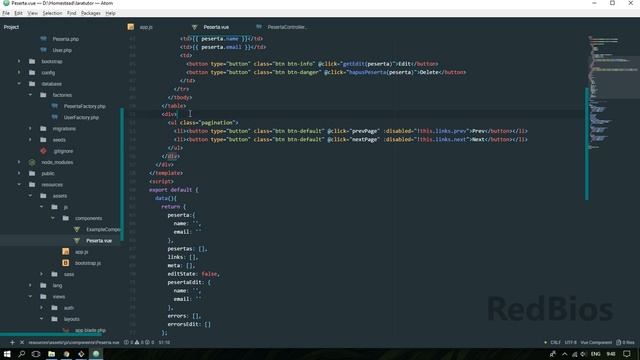640x360 pixels.
Task: Click ExampleComponent Vue file icon
Action: pos(77,229)
